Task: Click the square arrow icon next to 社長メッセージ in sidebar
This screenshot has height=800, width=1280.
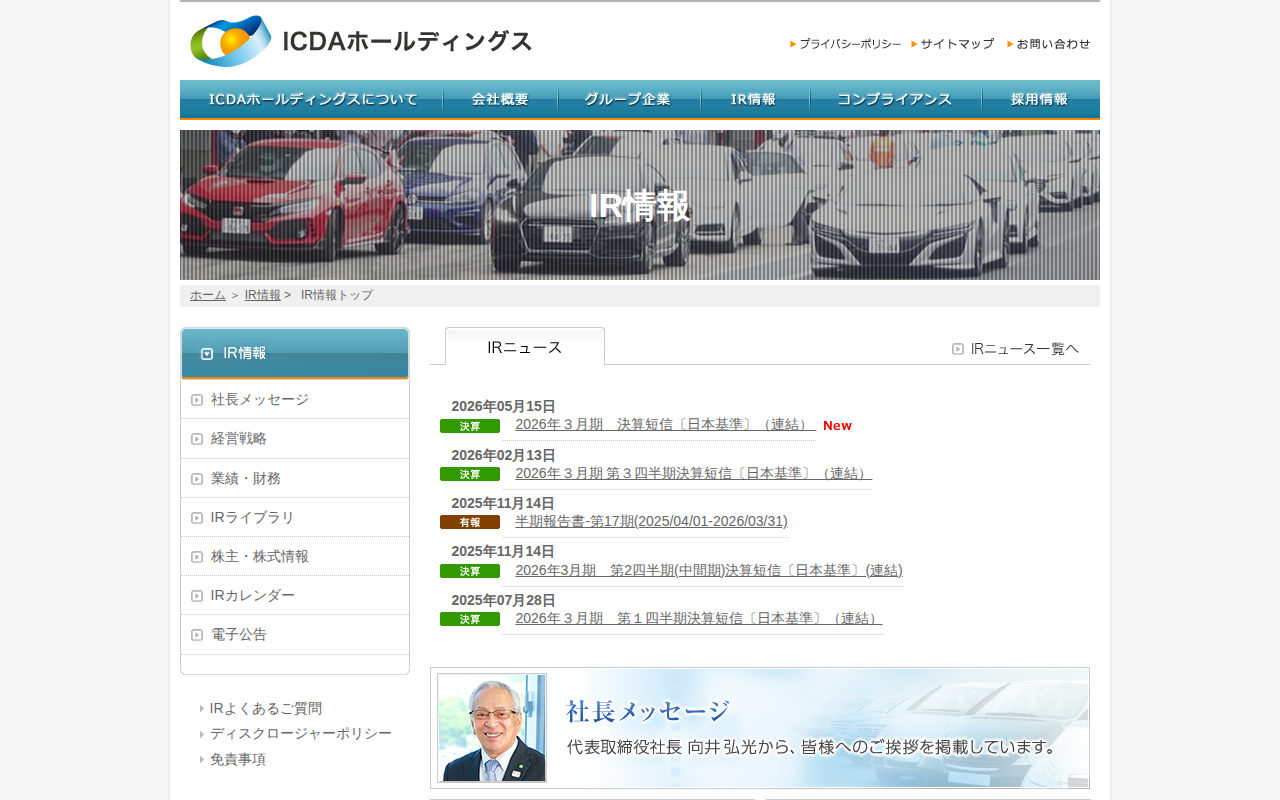Action: pos(197,400)
